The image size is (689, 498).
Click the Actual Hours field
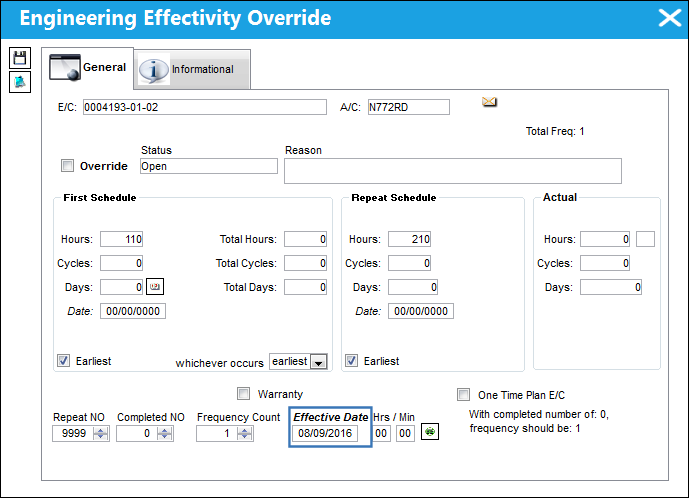point(605,239)
